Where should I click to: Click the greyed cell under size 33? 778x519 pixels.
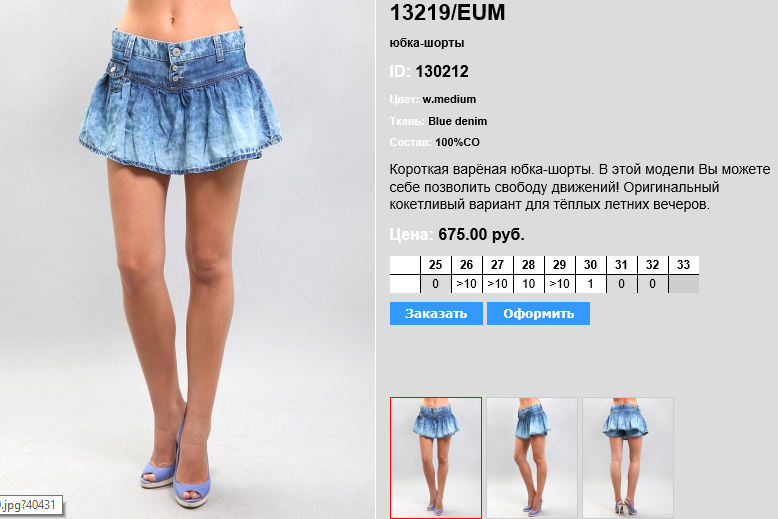click(x=684, y=284)
